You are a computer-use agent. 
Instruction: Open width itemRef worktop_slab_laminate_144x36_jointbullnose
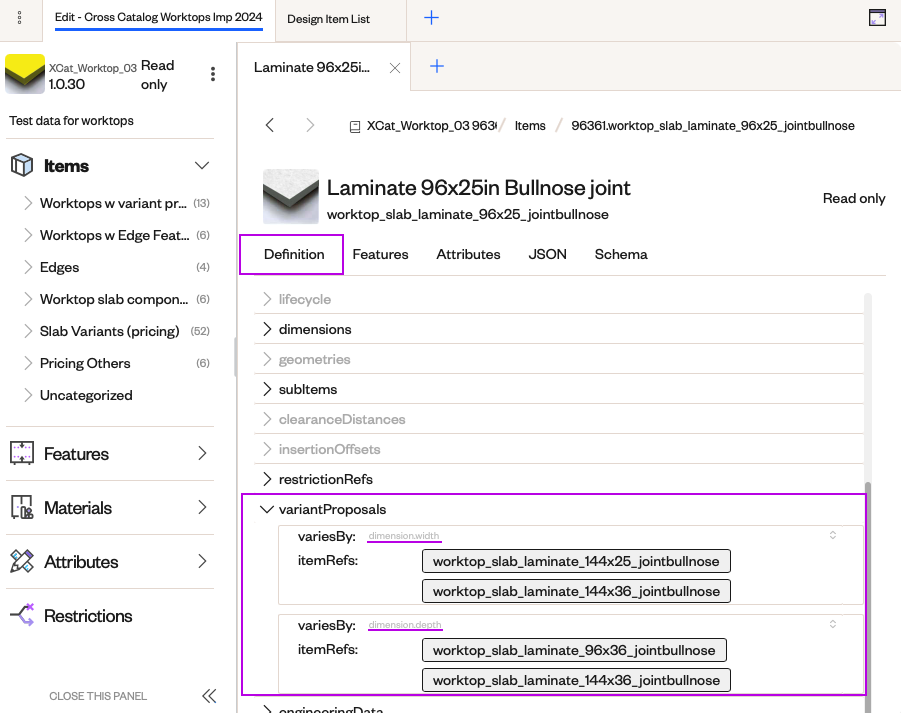[x=576, y=591]
